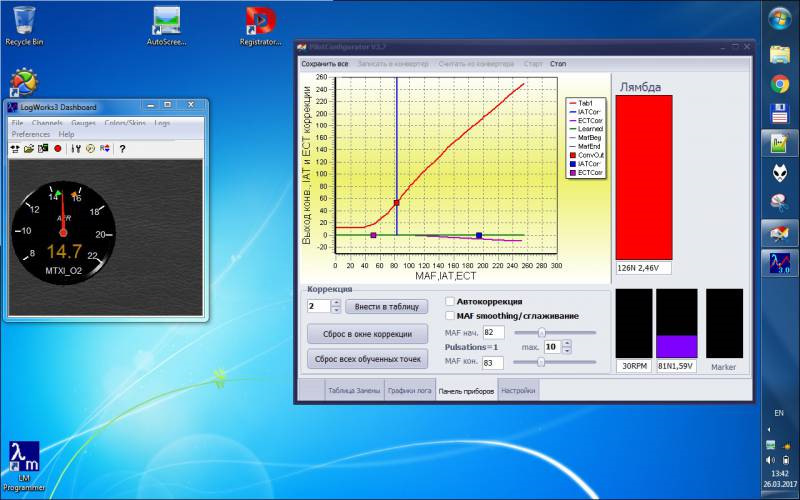Decrease the Коррекция value with down arrow
Viewport: 800px width, 500px height.
pyautogui.click(x=336, y=309)
